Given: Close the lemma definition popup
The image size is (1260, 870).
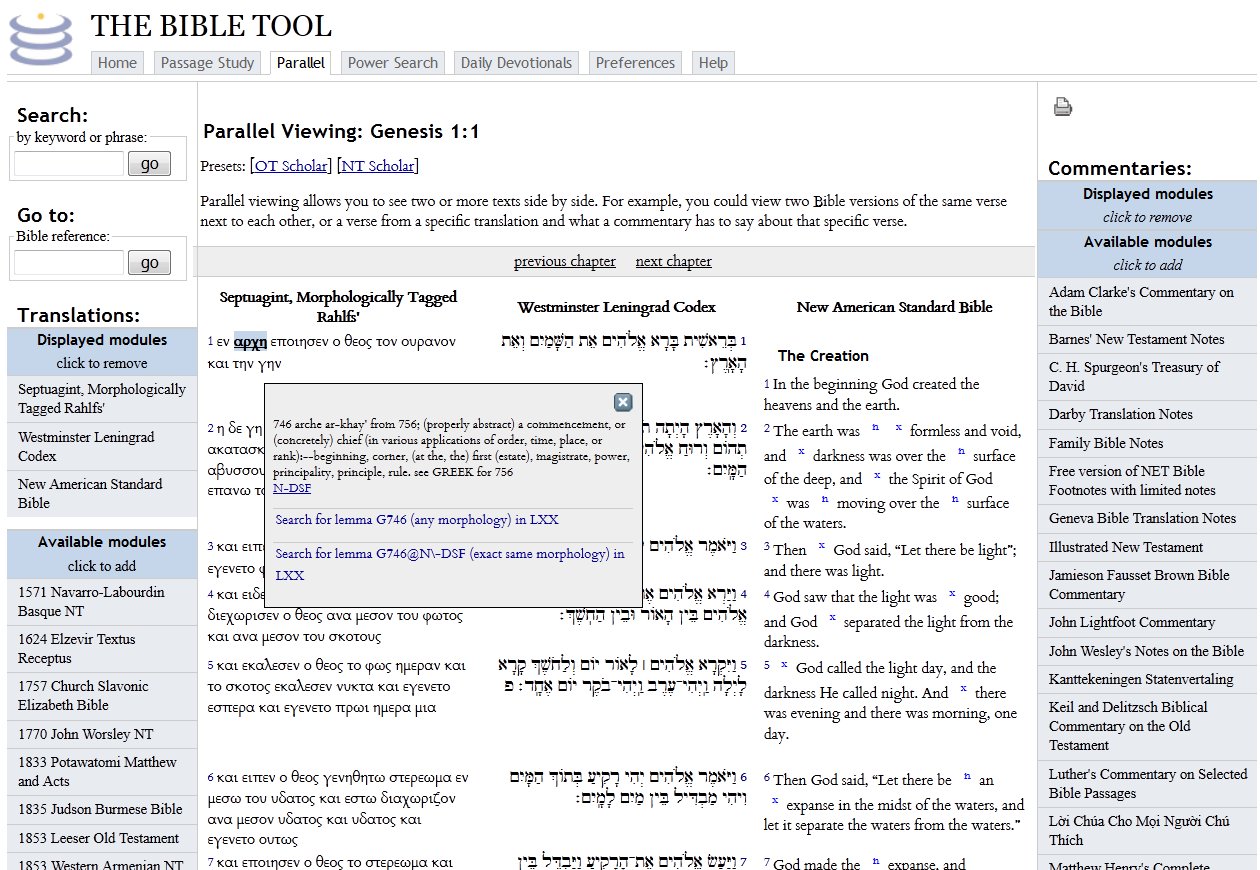Looking at the screenshot, I should tap(623, 402).
